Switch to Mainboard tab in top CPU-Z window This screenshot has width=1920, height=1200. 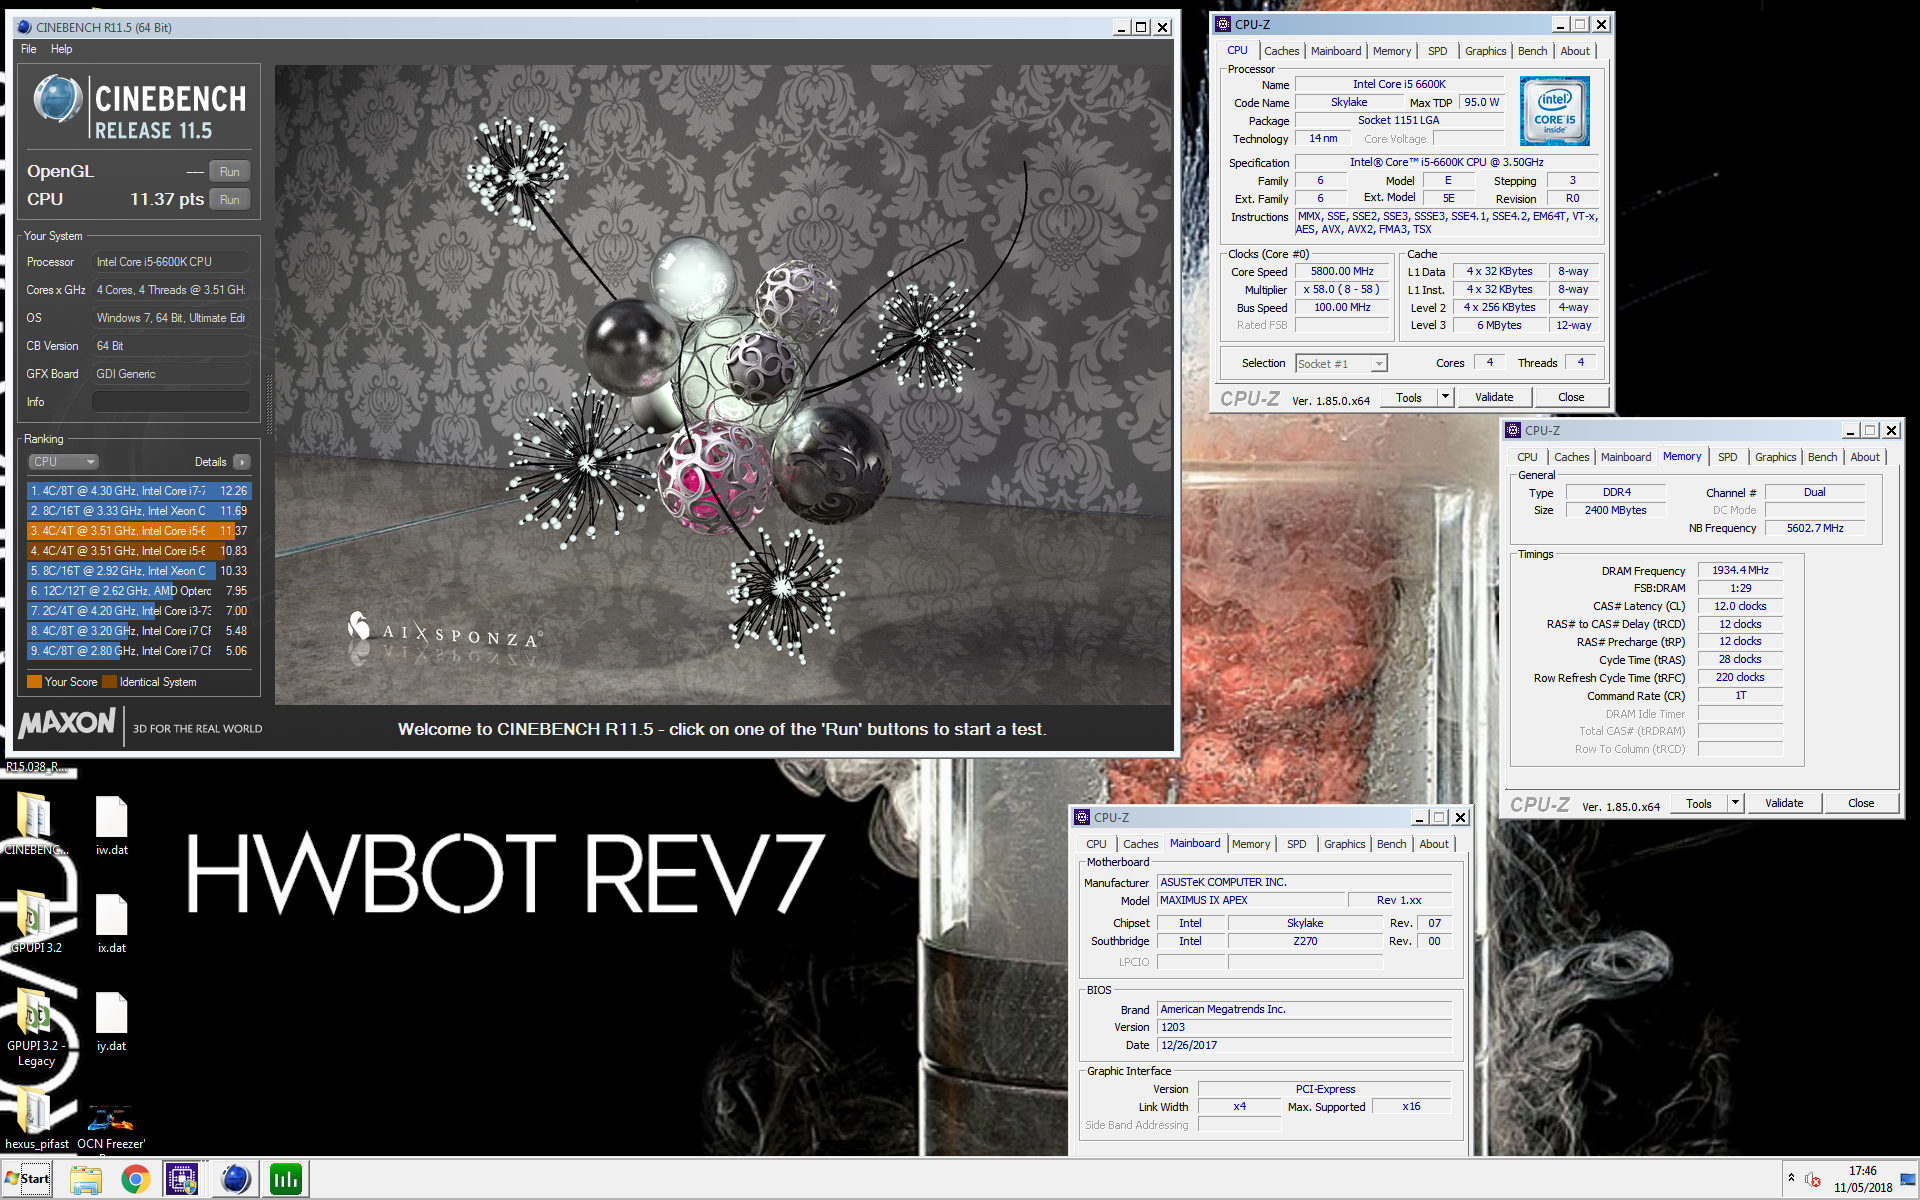tap(1336, 51)
